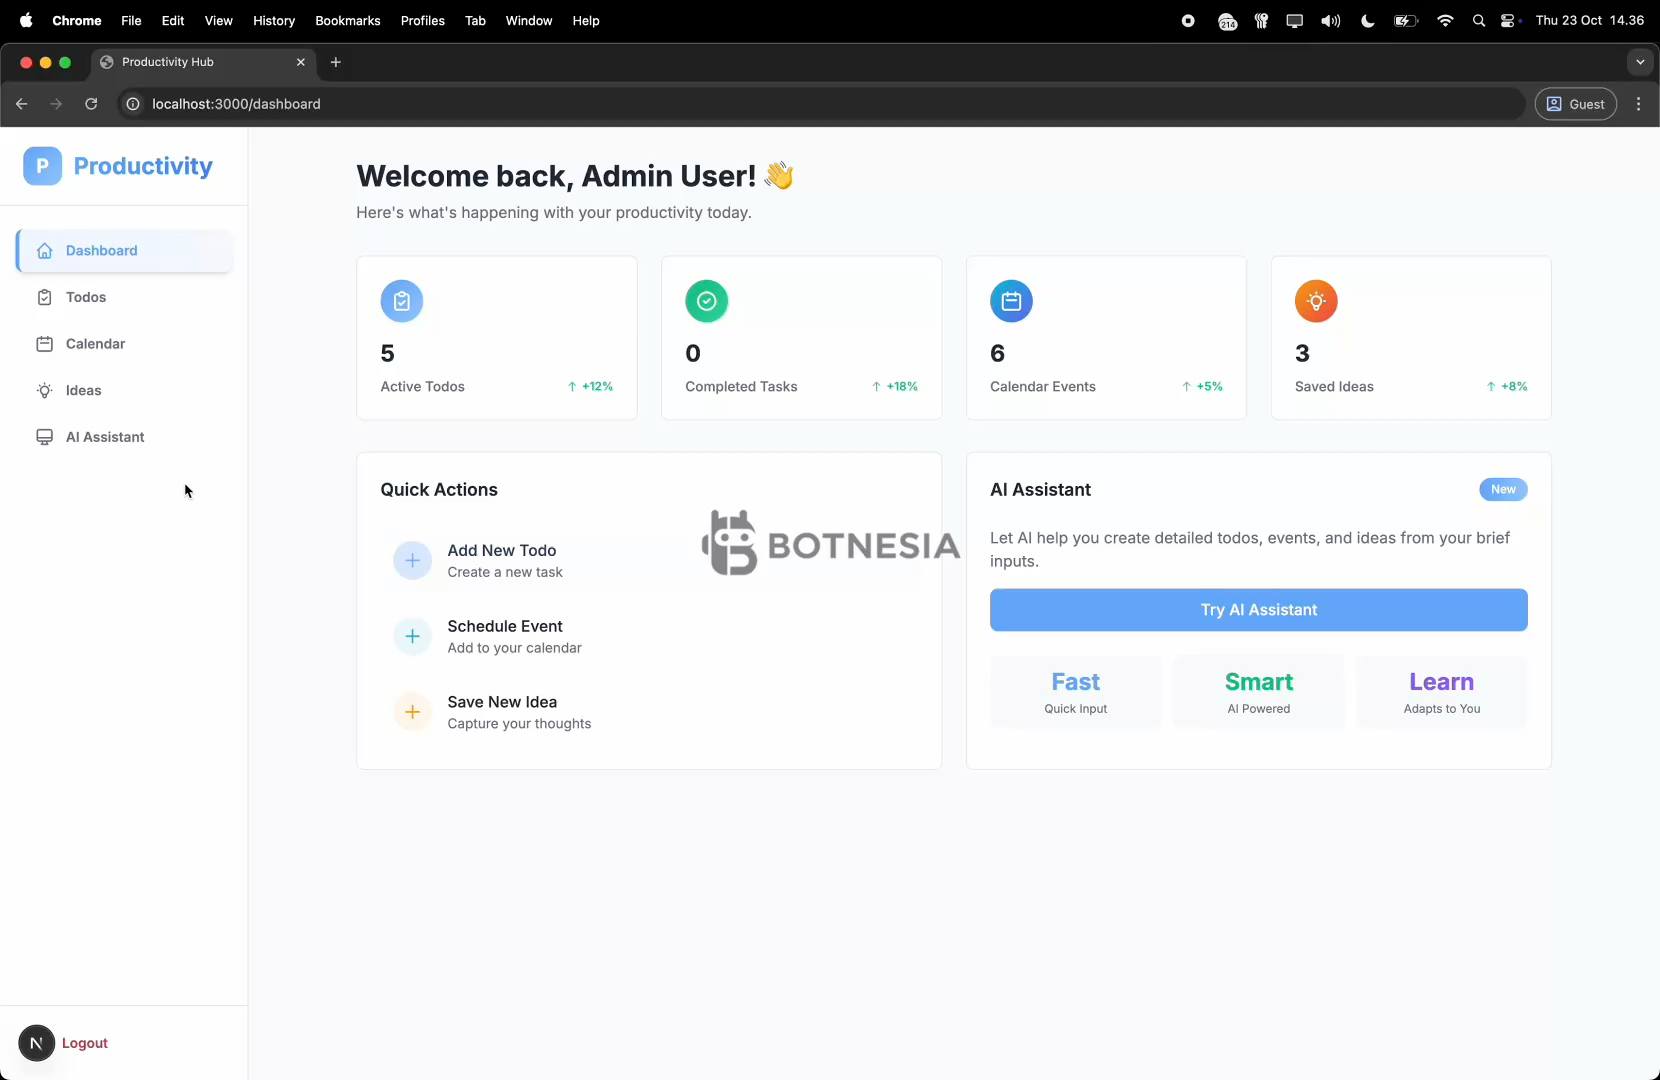This screenshot has height=1080, width=1660.
Task: Click the Smart AI Powered tile
Action: click(x=1258, y=692)
